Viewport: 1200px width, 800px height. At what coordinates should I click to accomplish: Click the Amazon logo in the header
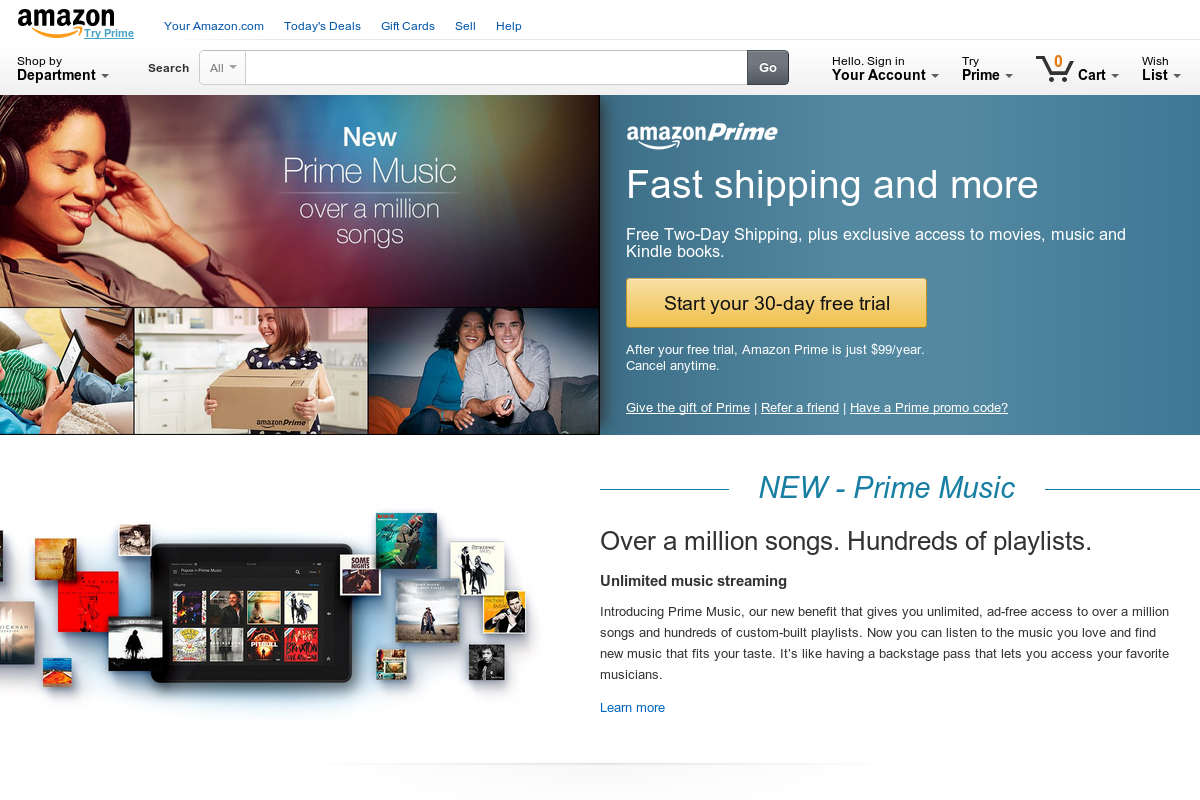point(66,22)
